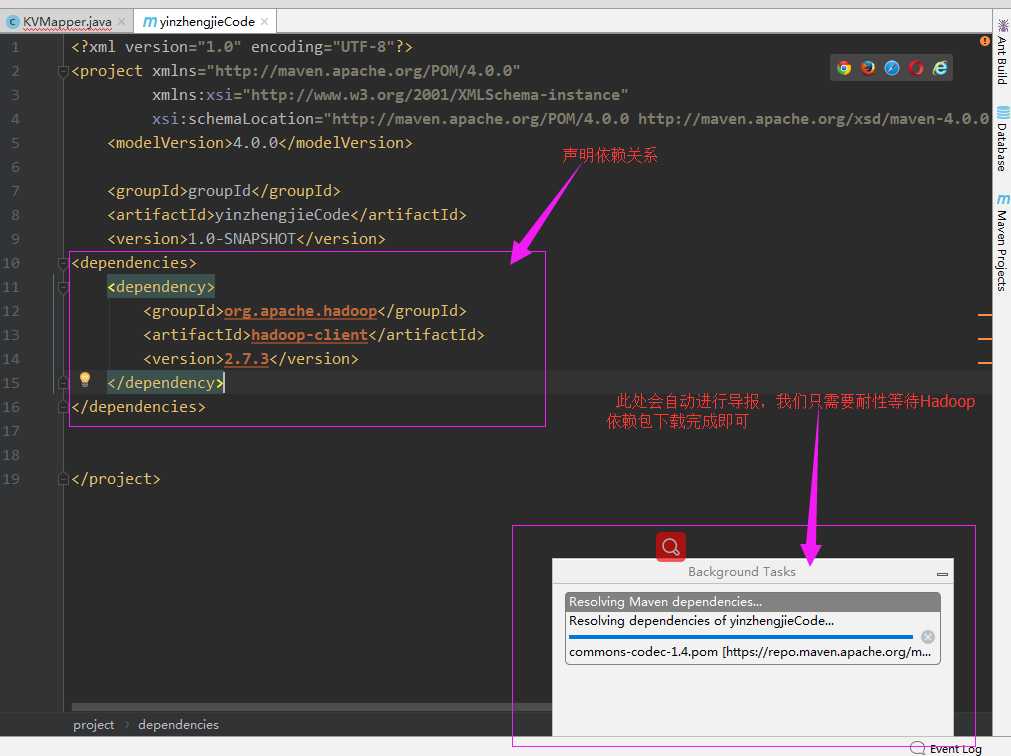Viewport: 1011px width, 756px height.
Task: Click the commons-codec-1.4.pom status text
Action: pyautogui.click(x=750, y=652)
